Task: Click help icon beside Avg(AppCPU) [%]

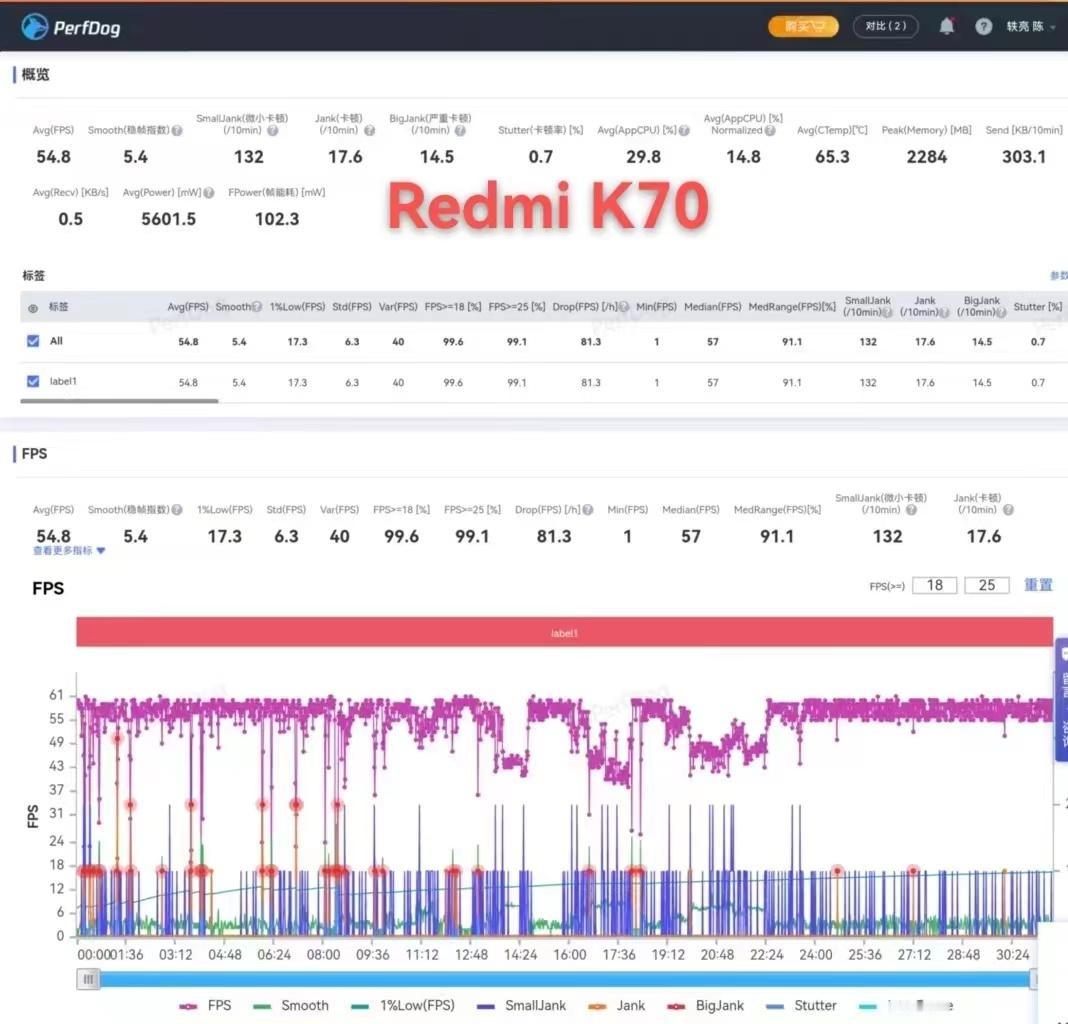Action: [685, 130]
